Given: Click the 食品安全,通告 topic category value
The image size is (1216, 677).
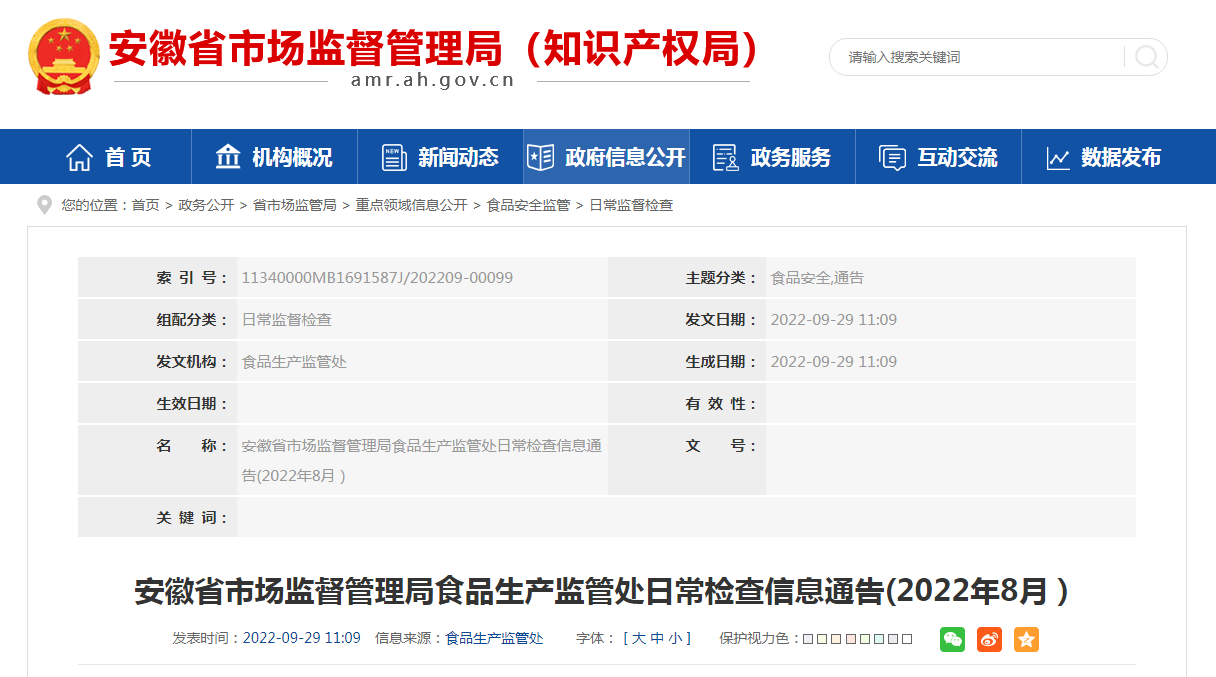Looking at the screenshot, I should coord(817,277).
